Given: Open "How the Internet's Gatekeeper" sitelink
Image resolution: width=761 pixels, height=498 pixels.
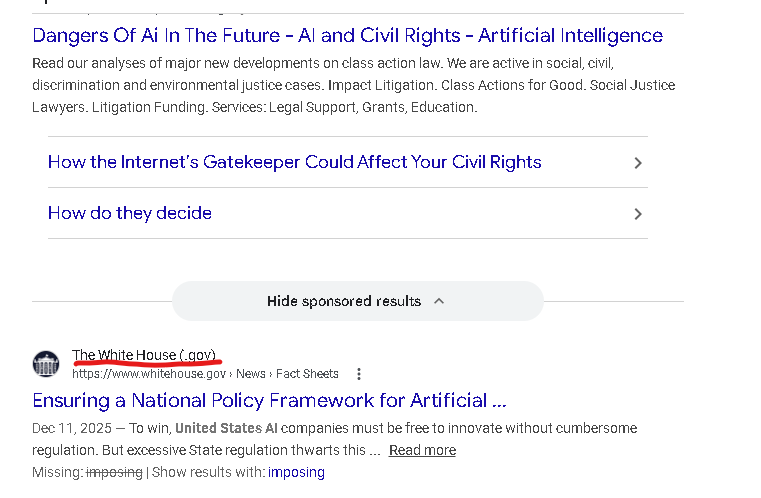Looking at the screenshot, I should click(x=294, y=162).
